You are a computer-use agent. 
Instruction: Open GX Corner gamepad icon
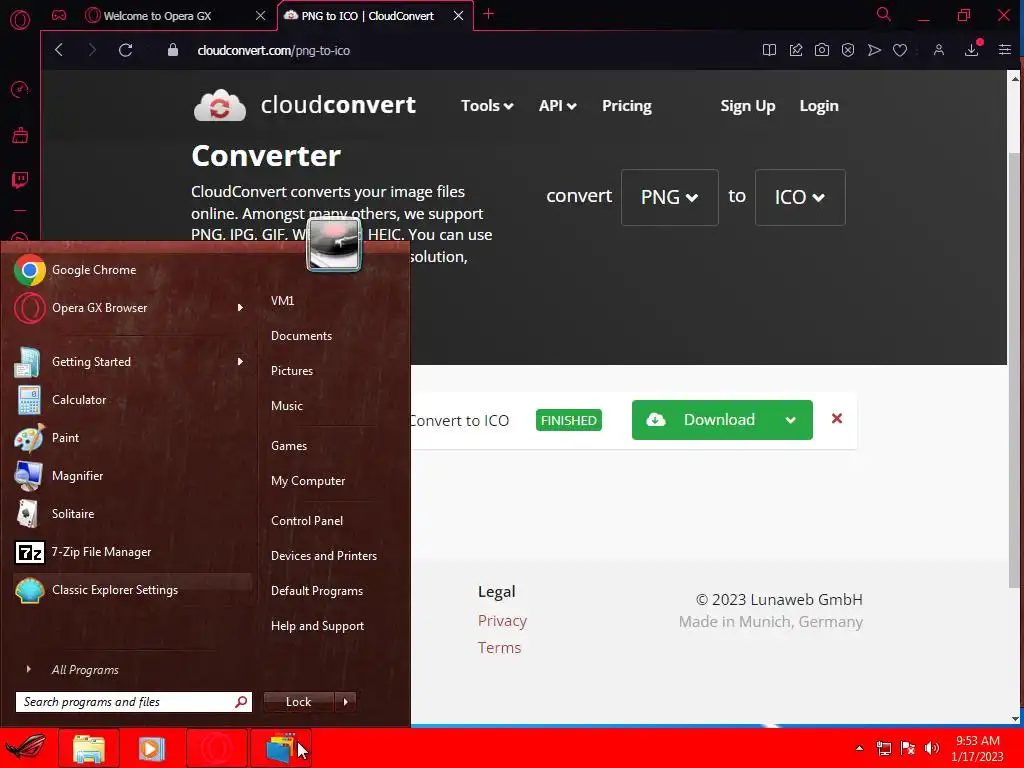[x=59, y=15]
